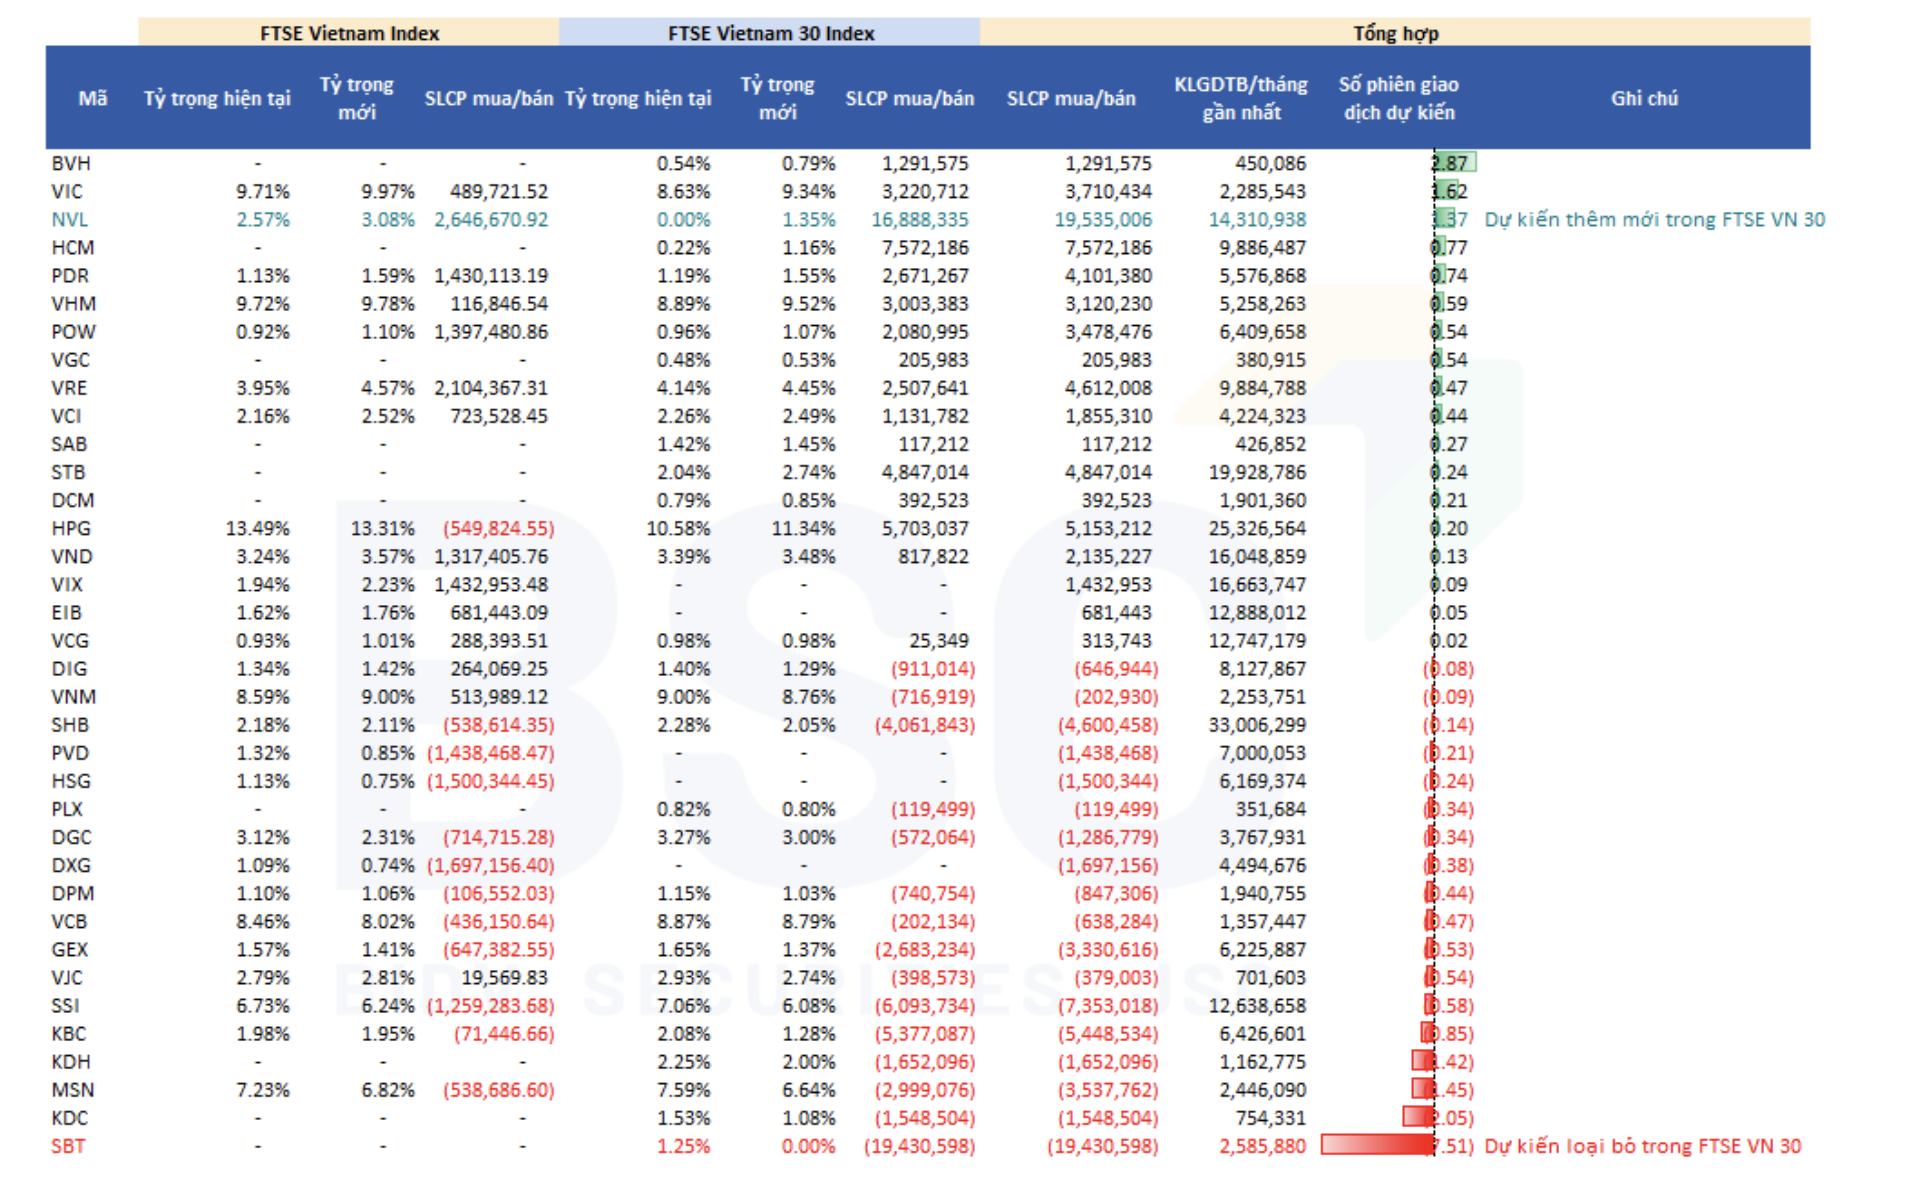
Task: Click the HPG ticker in the Mã column
Action: (71, 528)
